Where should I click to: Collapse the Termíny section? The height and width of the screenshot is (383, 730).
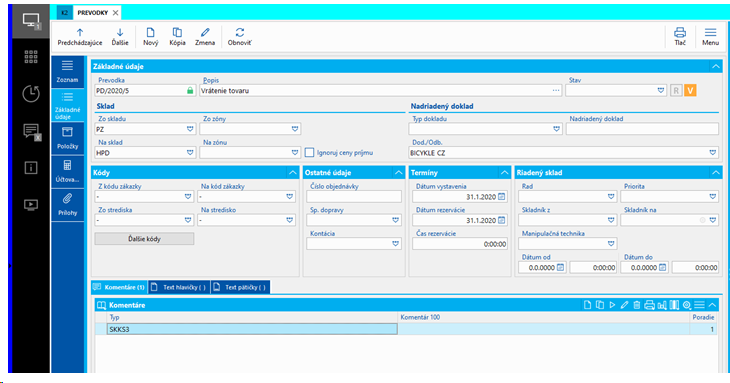[504, 173]
